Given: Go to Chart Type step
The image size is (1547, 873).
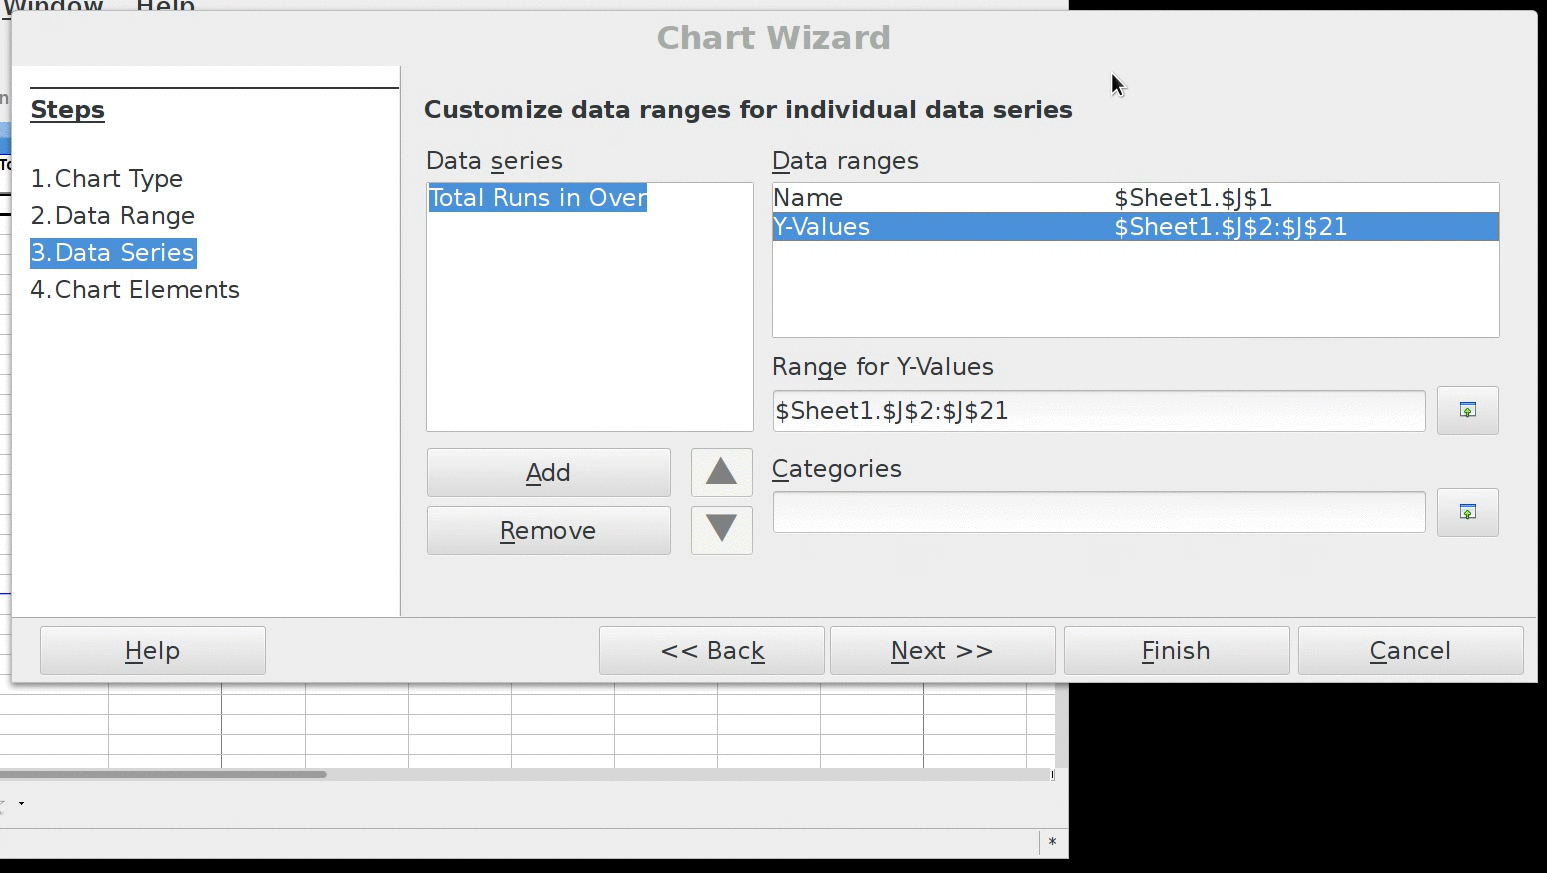Looking at the screenshot, I should pos(107,179).
